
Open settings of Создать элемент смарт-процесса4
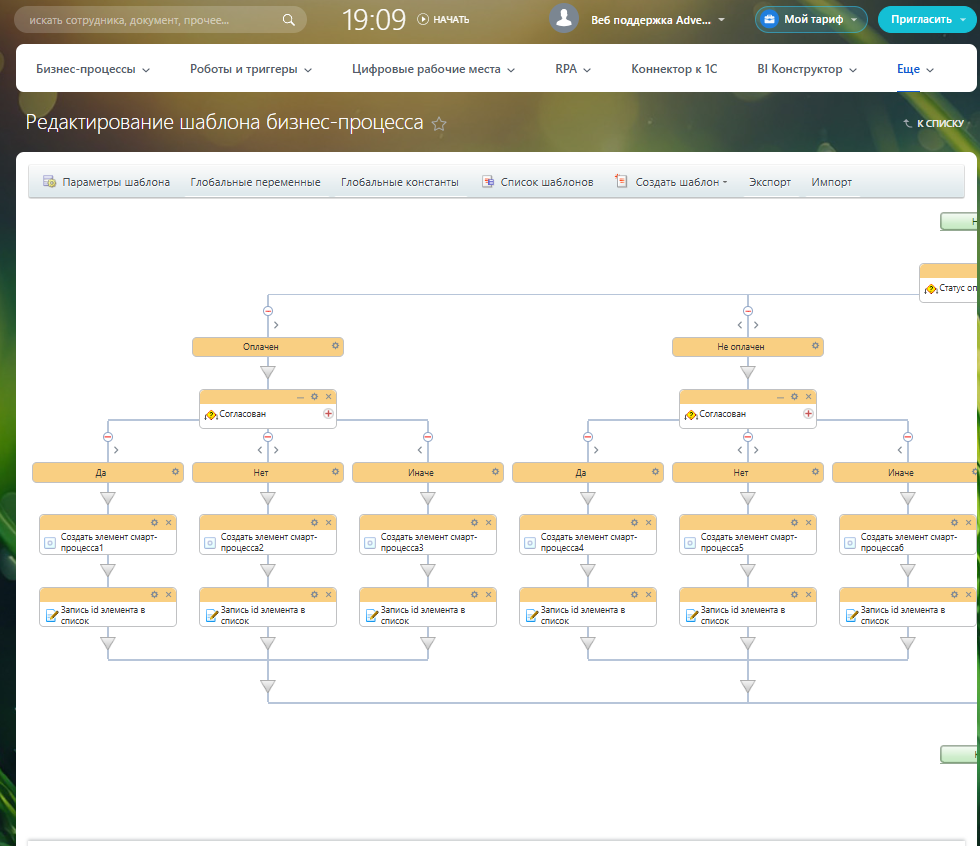pos(634,522)
